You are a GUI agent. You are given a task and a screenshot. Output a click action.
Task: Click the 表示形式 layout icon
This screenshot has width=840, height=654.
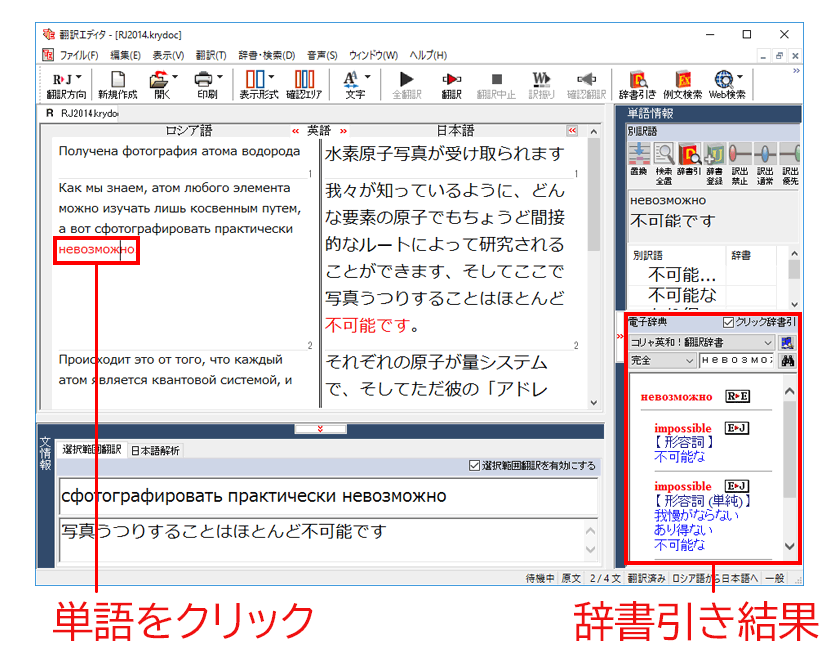pos(255,80)
